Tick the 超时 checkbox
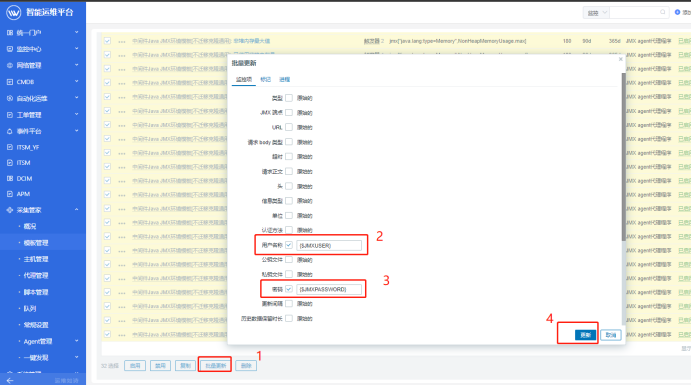692x386 pixels. pos(289,157)
